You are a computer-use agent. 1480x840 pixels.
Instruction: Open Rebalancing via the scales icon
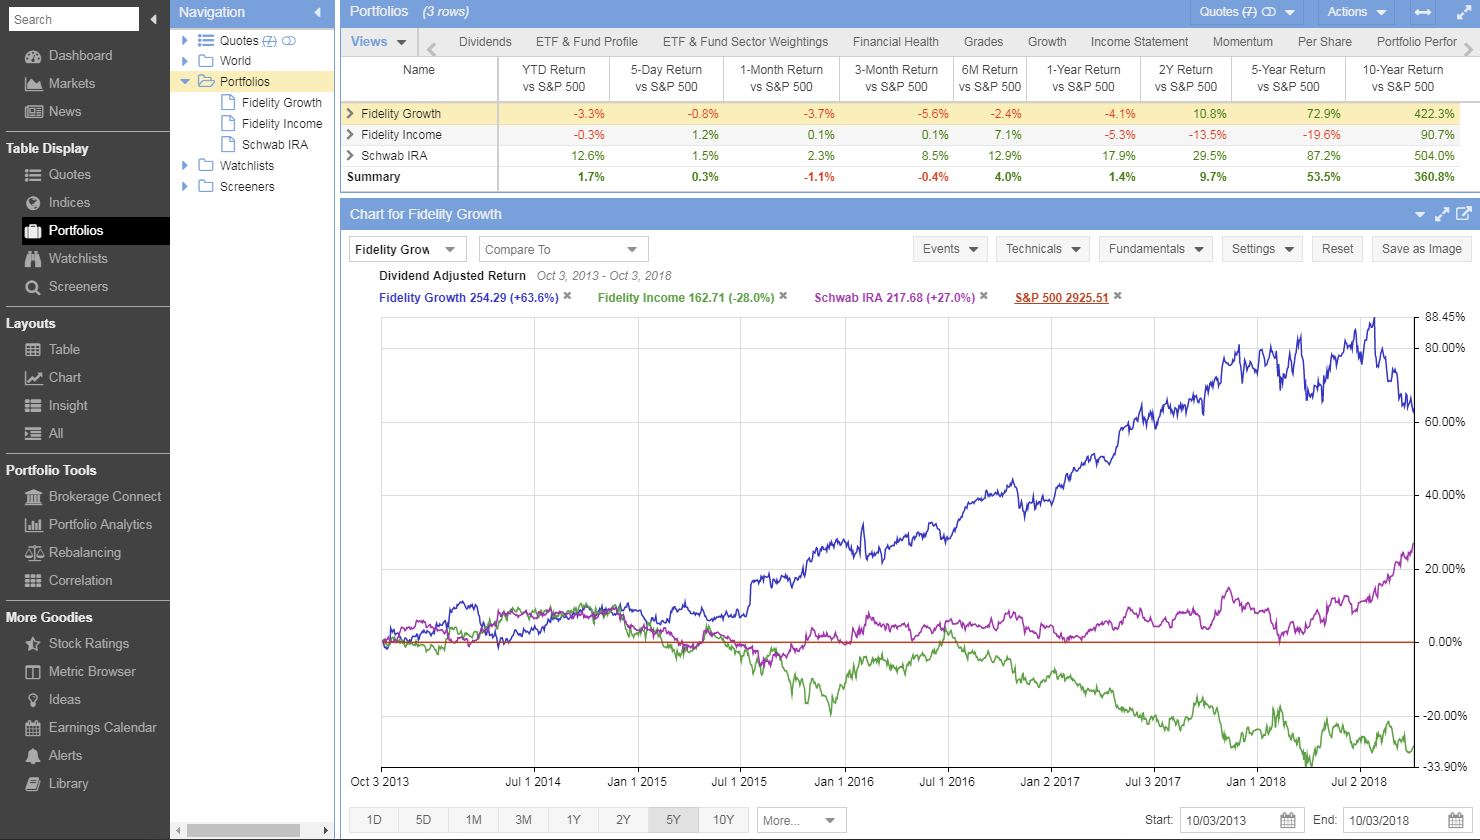[x=32, y=553]
